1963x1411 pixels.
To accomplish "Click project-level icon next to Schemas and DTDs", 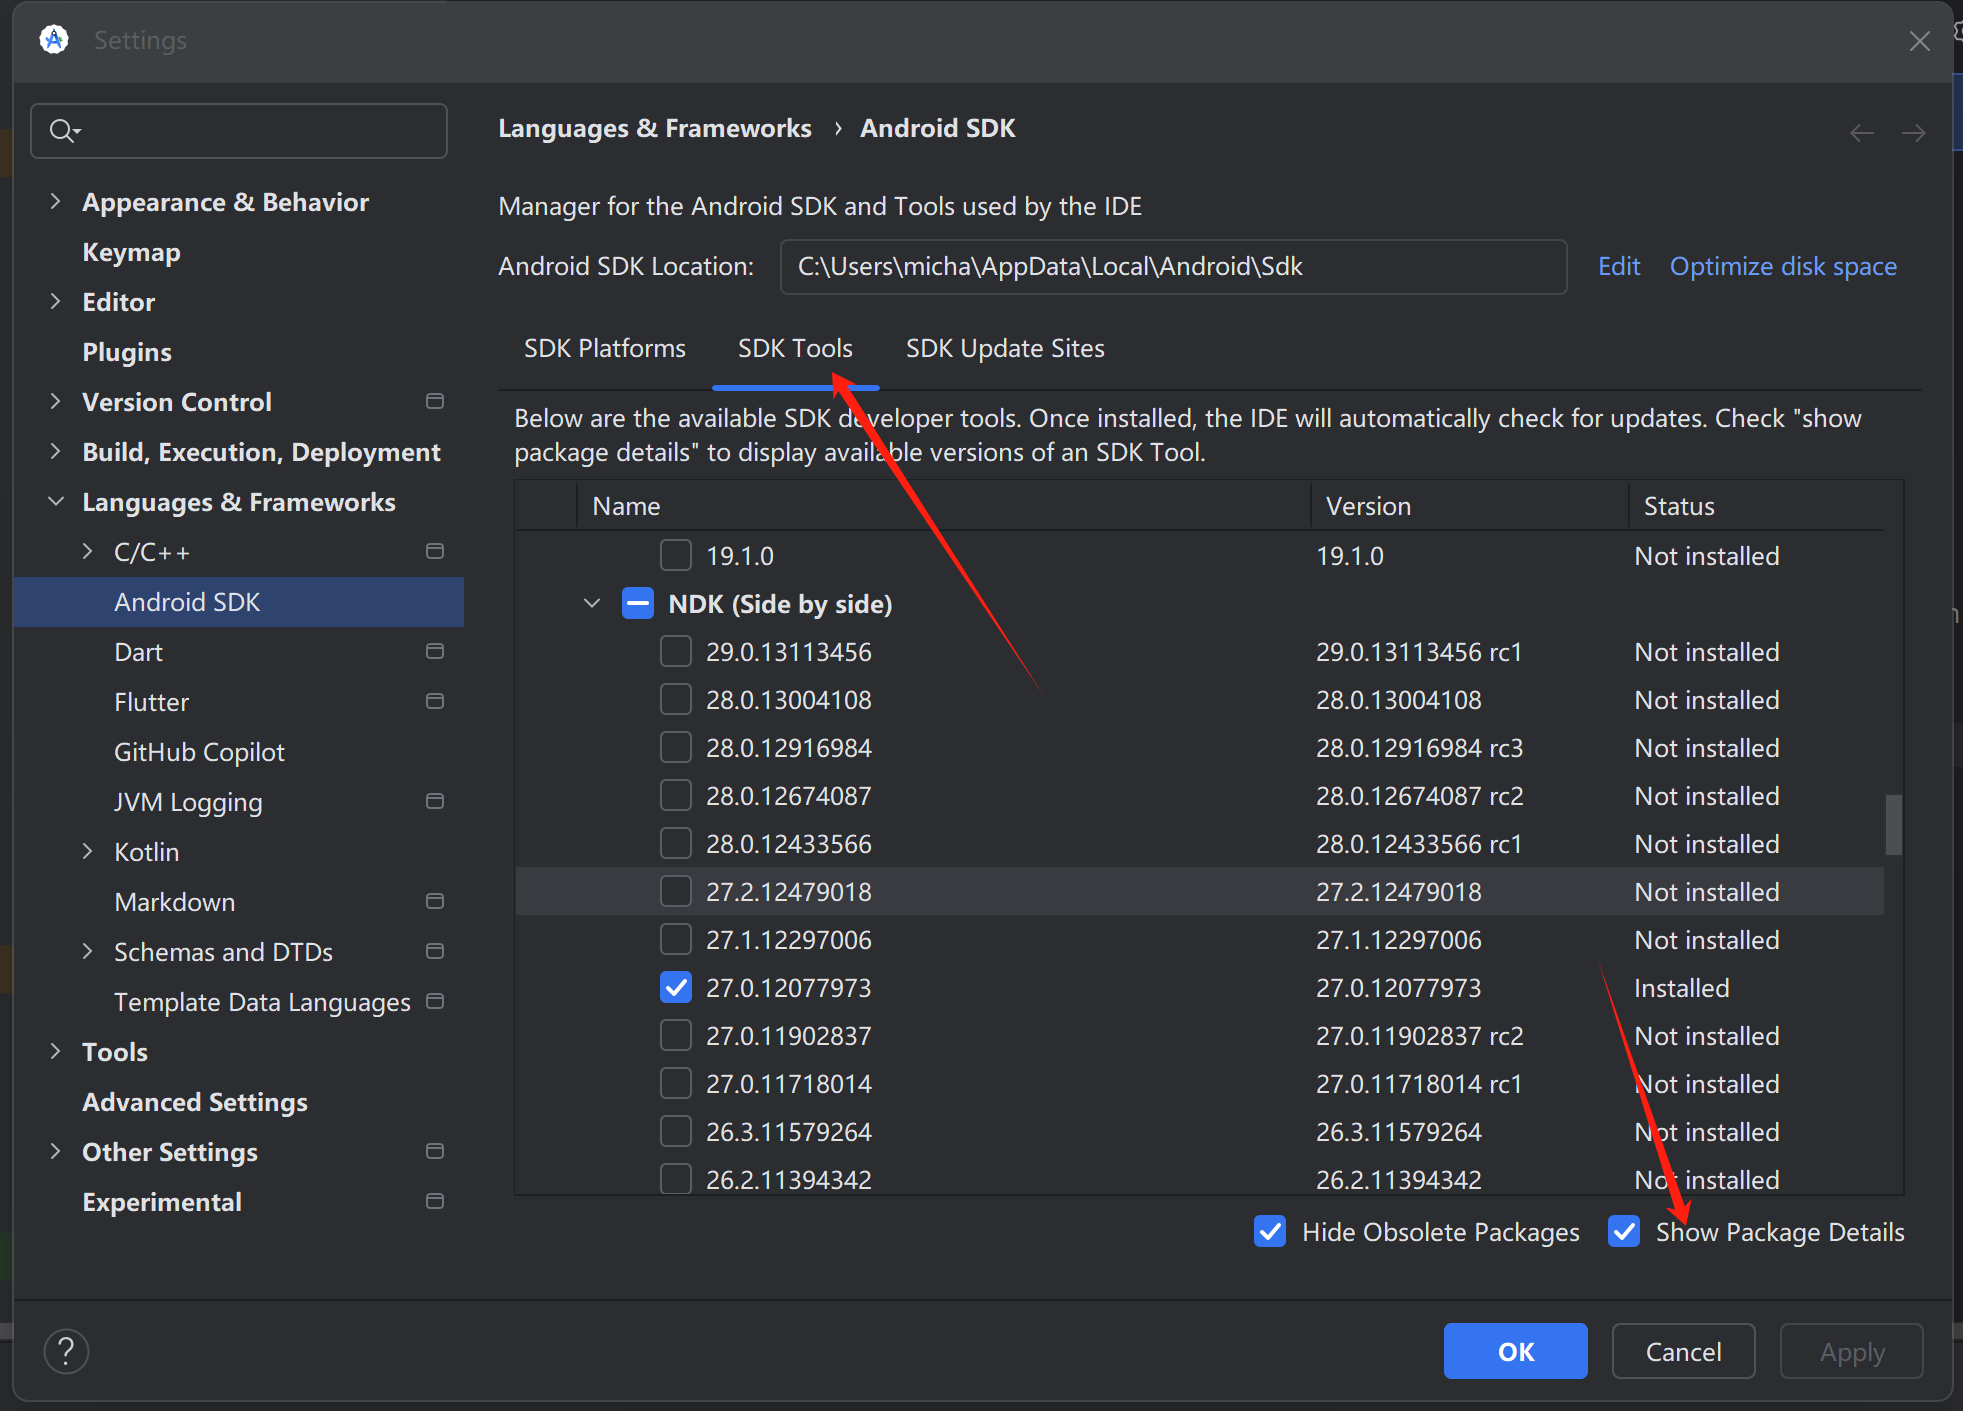I will (x=435, y=951).
